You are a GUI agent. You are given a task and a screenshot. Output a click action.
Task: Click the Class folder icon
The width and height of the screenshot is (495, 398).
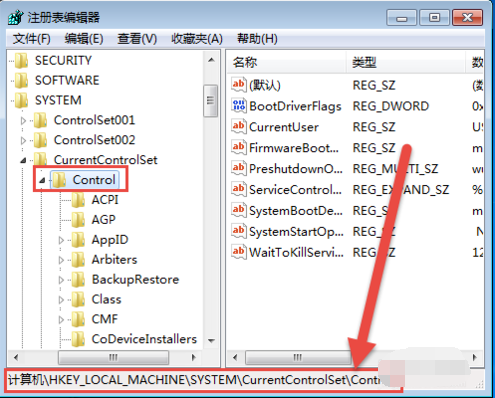point(79,300)
